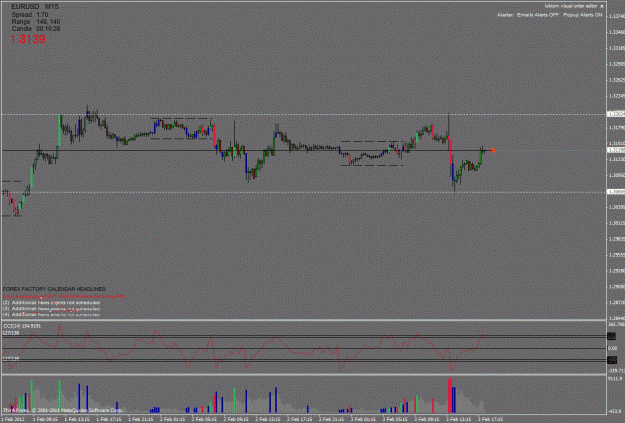
Task: Click the large red 1.3139 price display
Action: click(28, 39)
